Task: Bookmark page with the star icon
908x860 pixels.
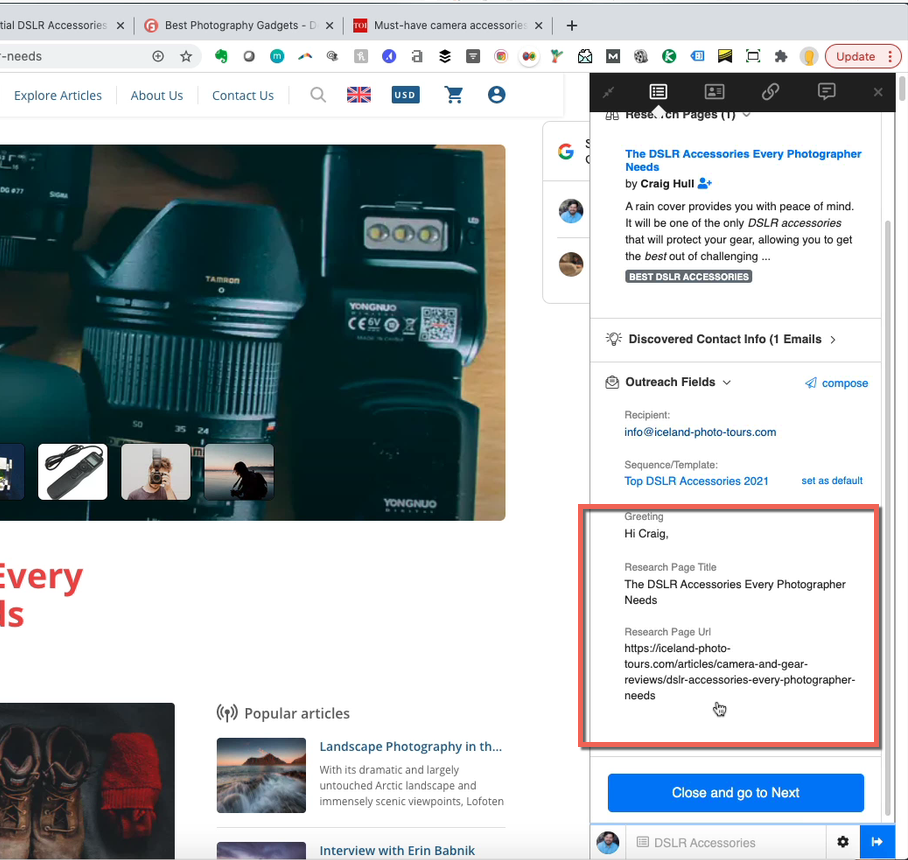Action: (186, 57)
